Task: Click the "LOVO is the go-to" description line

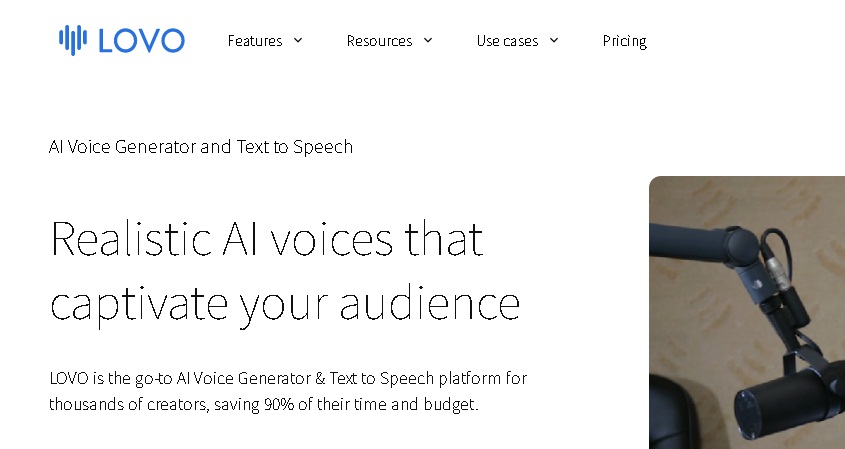Action: [288, 378]
